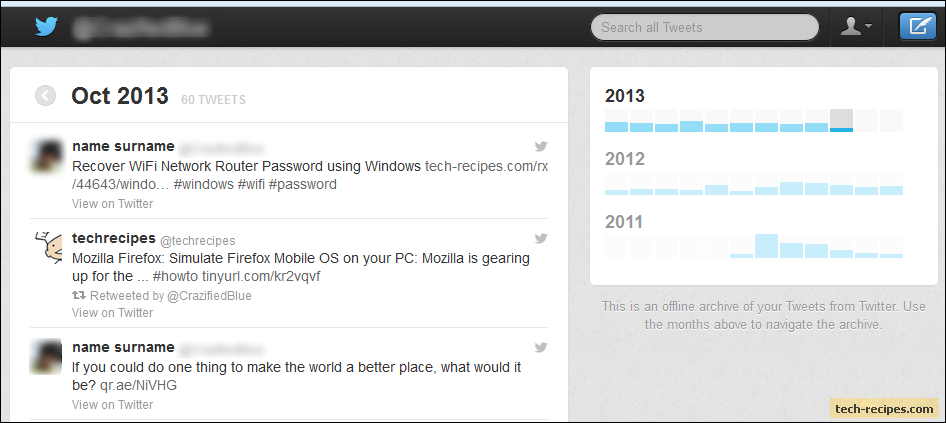Image resolution: width=946 pixels, height=423 pixels.
Task: Open the compose new Tweet button
Action: 918,27
